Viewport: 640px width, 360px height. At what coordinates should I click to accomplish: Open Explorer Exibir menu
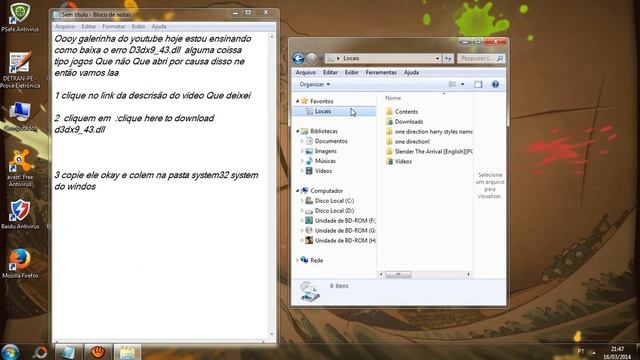pyautogui.click(x=351, y=72)
